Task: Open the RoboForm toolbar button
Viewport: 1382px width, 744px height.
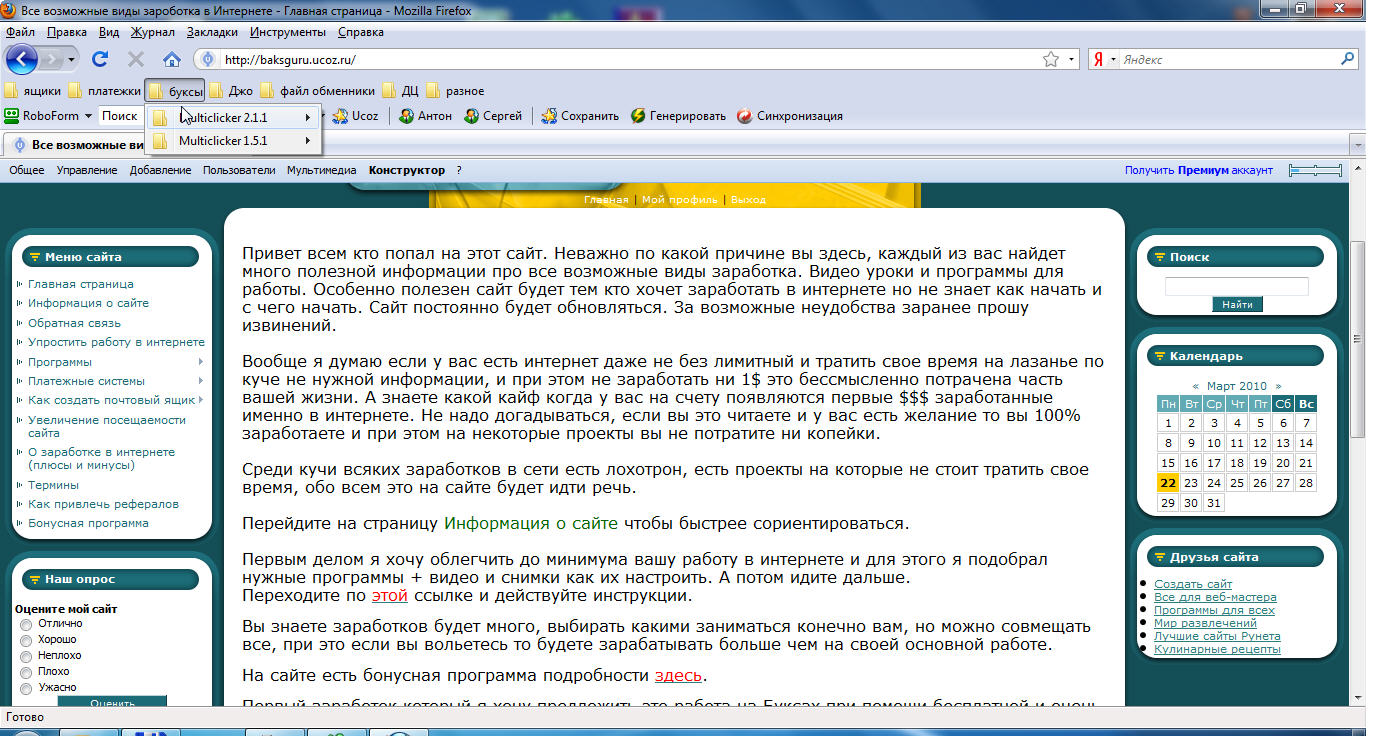Action: point(42,116)
